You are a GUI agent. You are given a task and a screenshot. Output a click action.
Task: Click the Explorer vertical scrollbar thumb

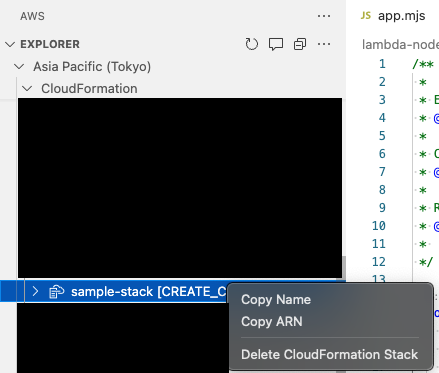click(344, 267)
